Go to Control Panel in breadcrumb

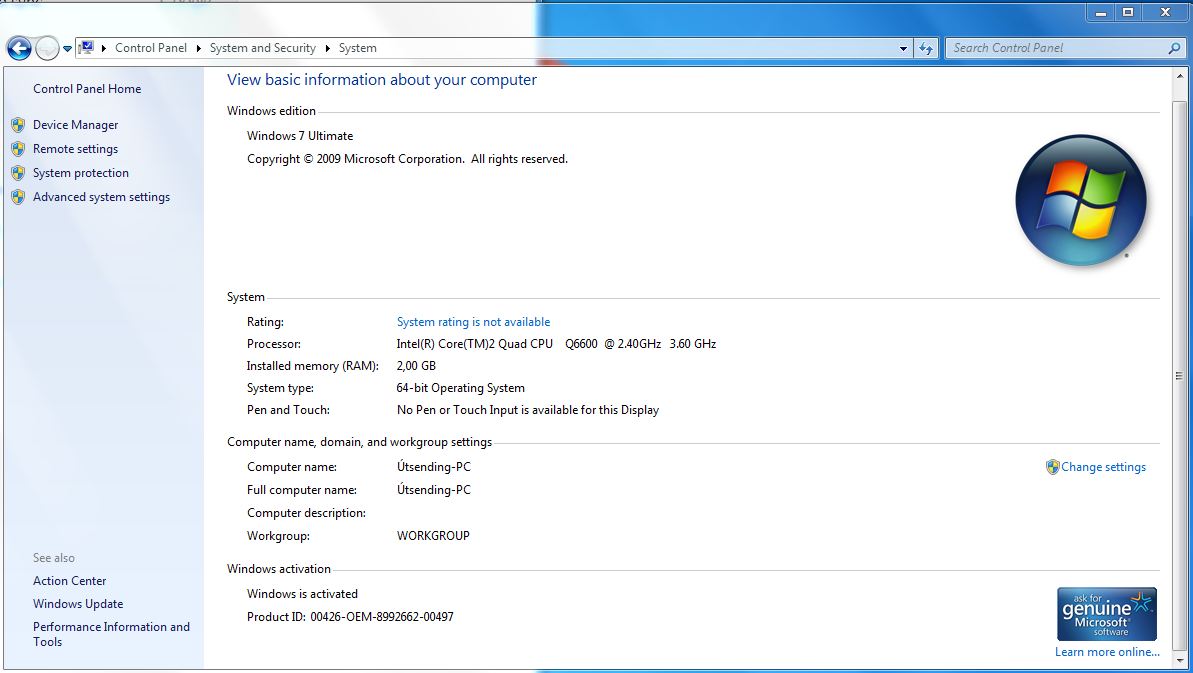point(151,48)
